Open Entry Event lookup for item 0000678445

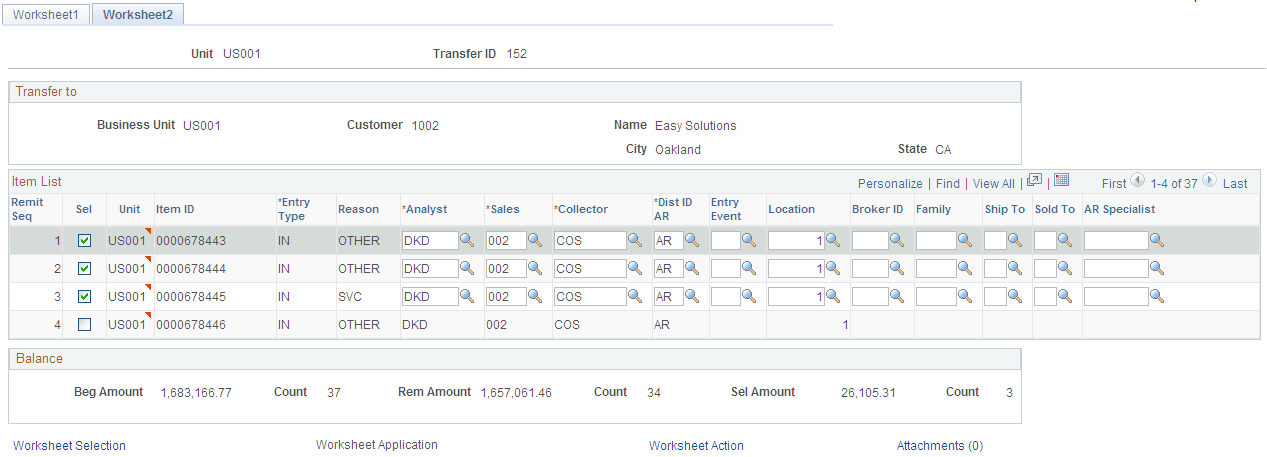(x=749, y=296)
